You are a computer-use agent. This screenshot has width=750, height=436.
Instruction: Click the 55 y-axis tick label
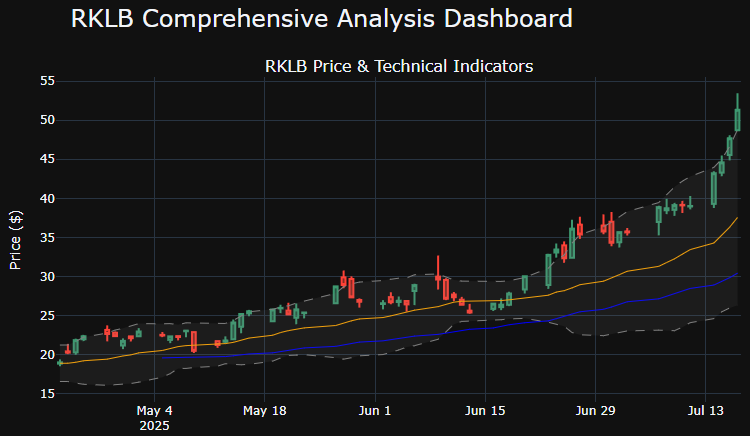(x=47, y=81)
